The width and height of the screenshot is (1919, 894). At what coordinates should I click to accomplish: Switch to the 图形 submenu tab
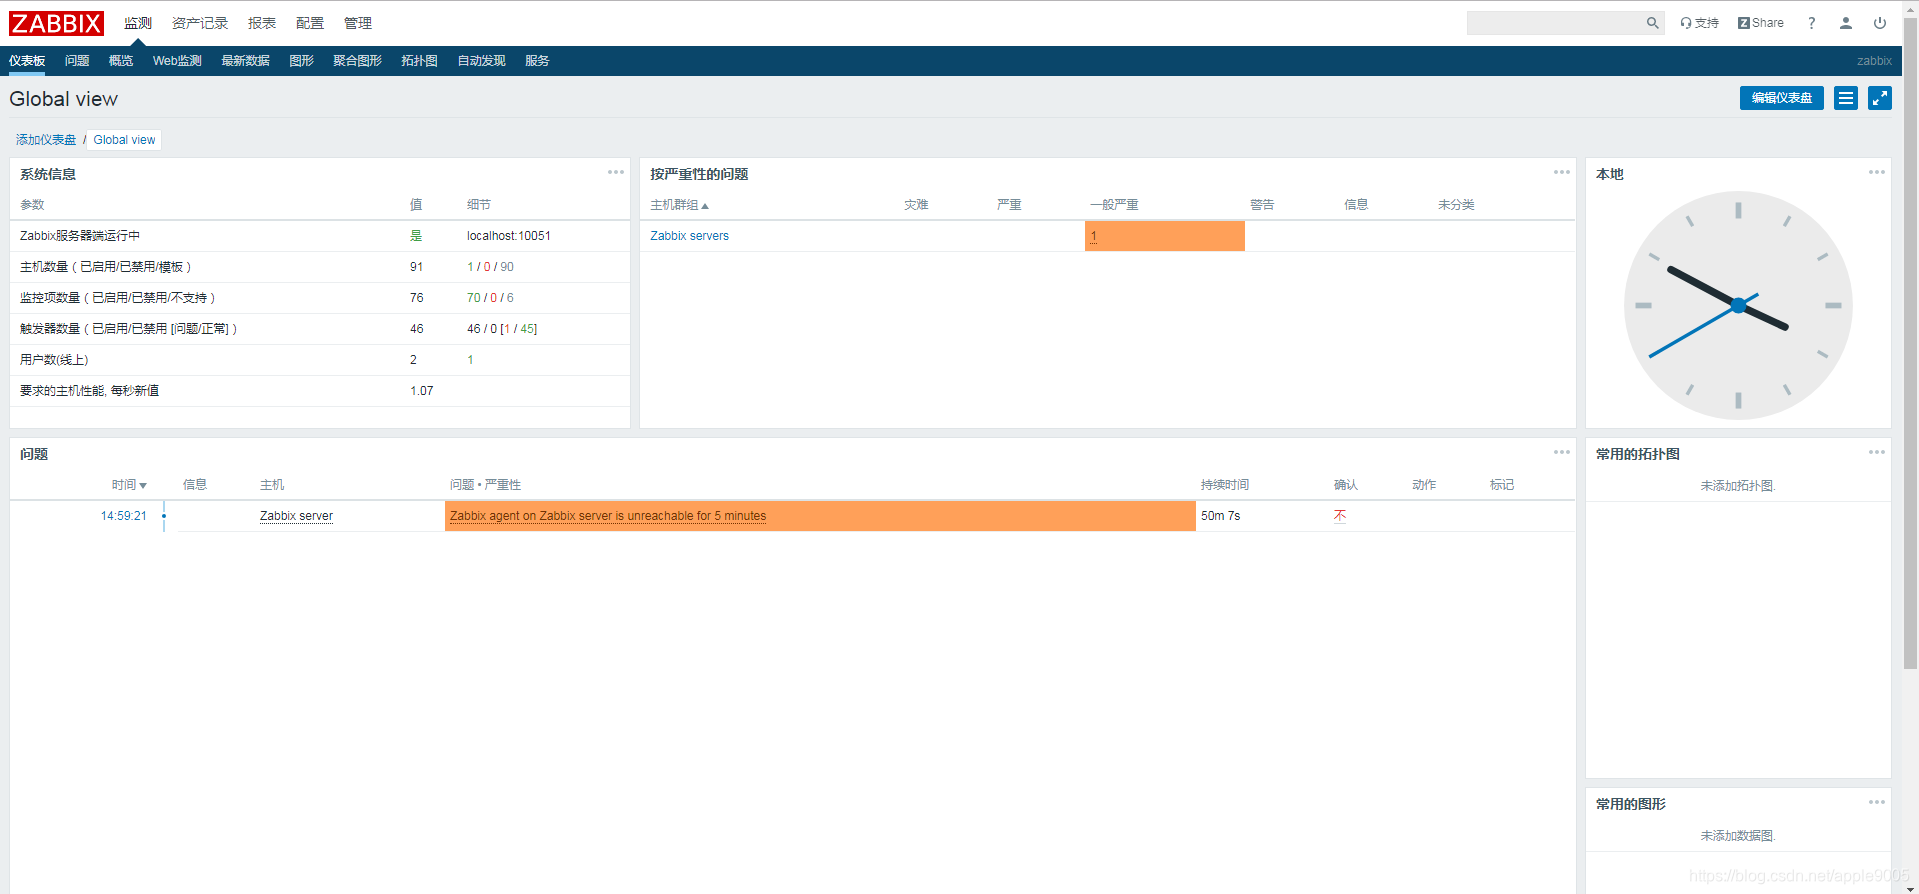tap(301, 61)
